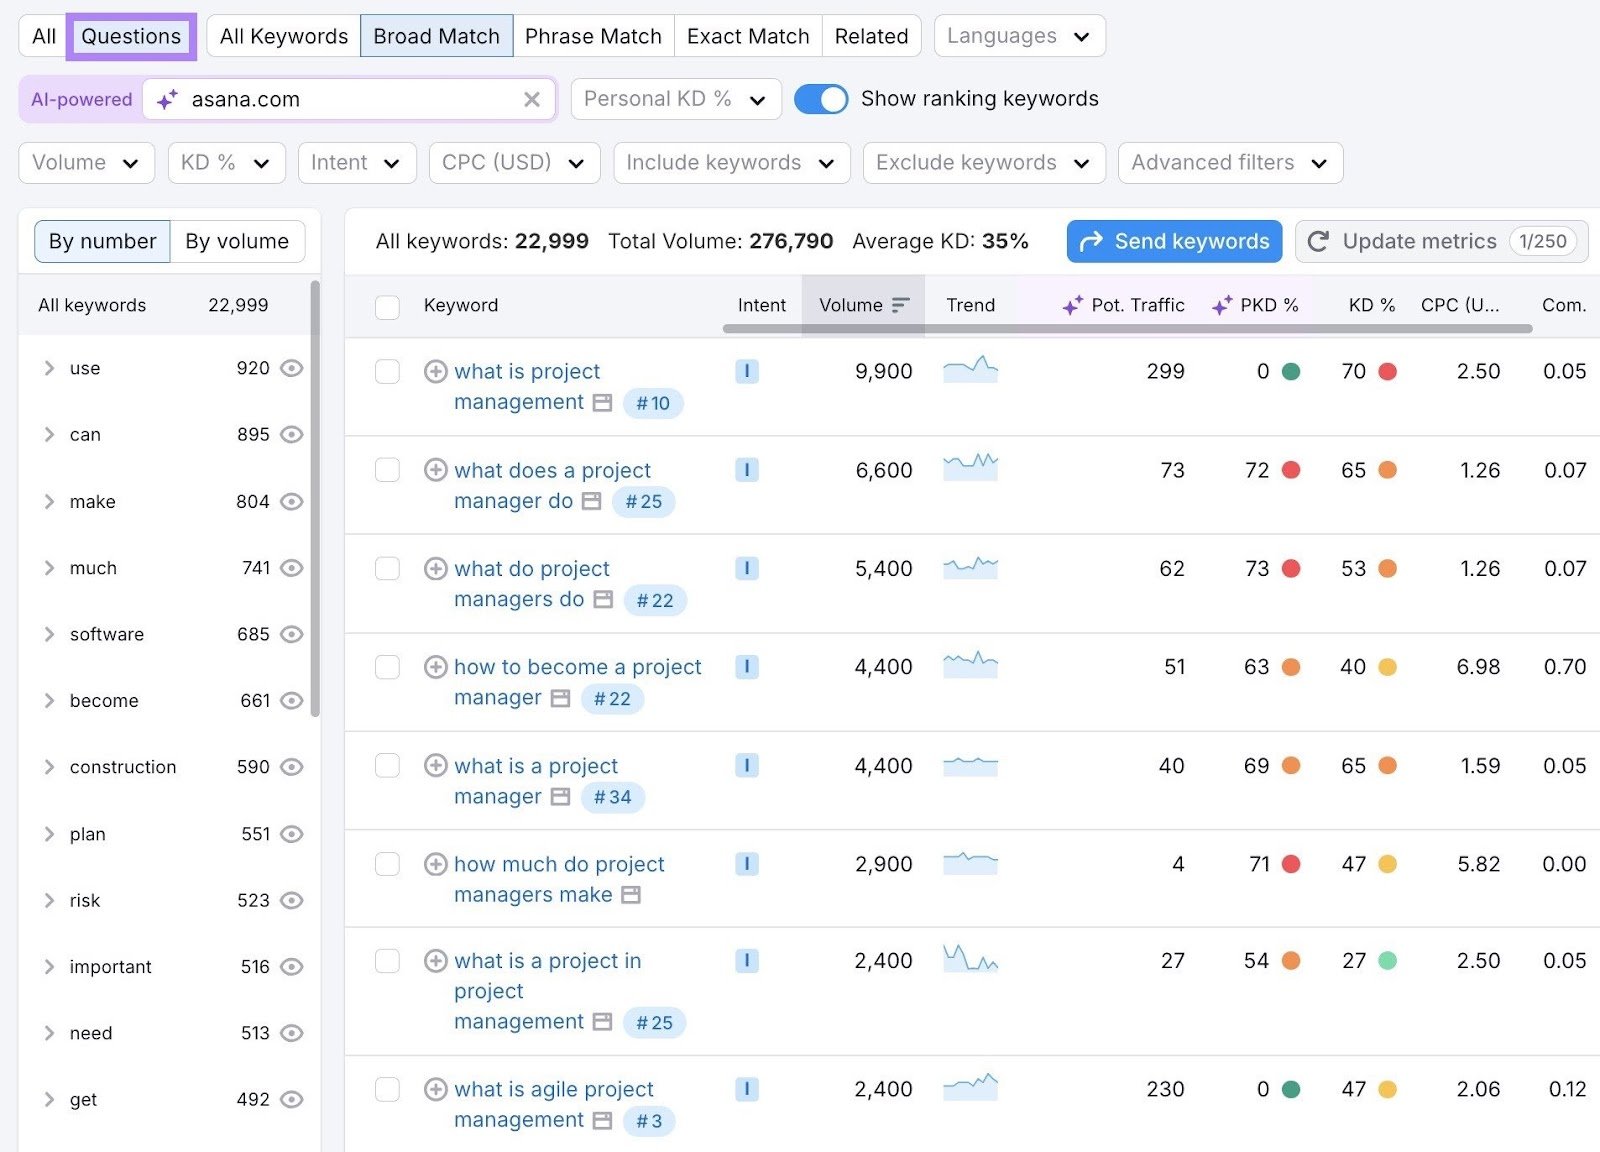1600x1152 pixels.
Task: Hide the "construction" group using its eye icon
Action: click(x=291, y=767)
